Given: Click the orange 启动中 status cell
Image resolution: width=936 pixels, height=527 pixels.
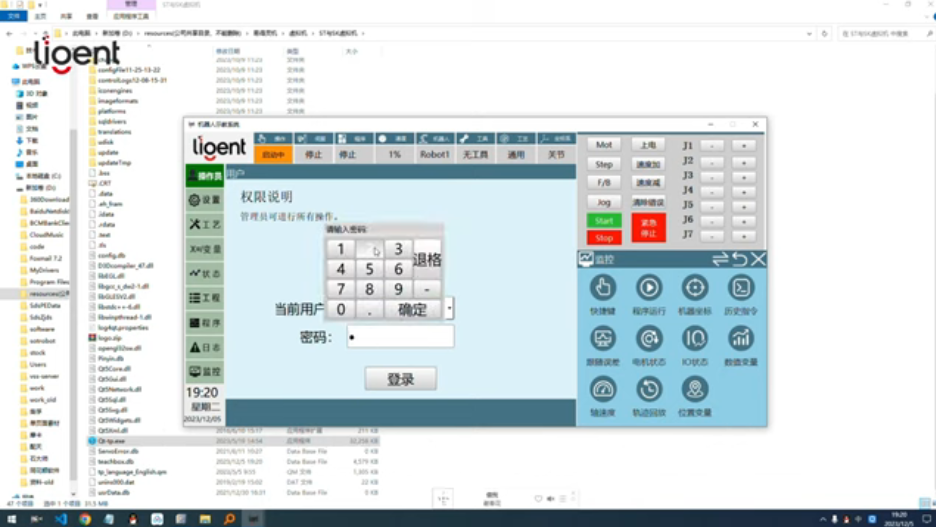Looking at the screenshot, I should click(x=273, y=155).
